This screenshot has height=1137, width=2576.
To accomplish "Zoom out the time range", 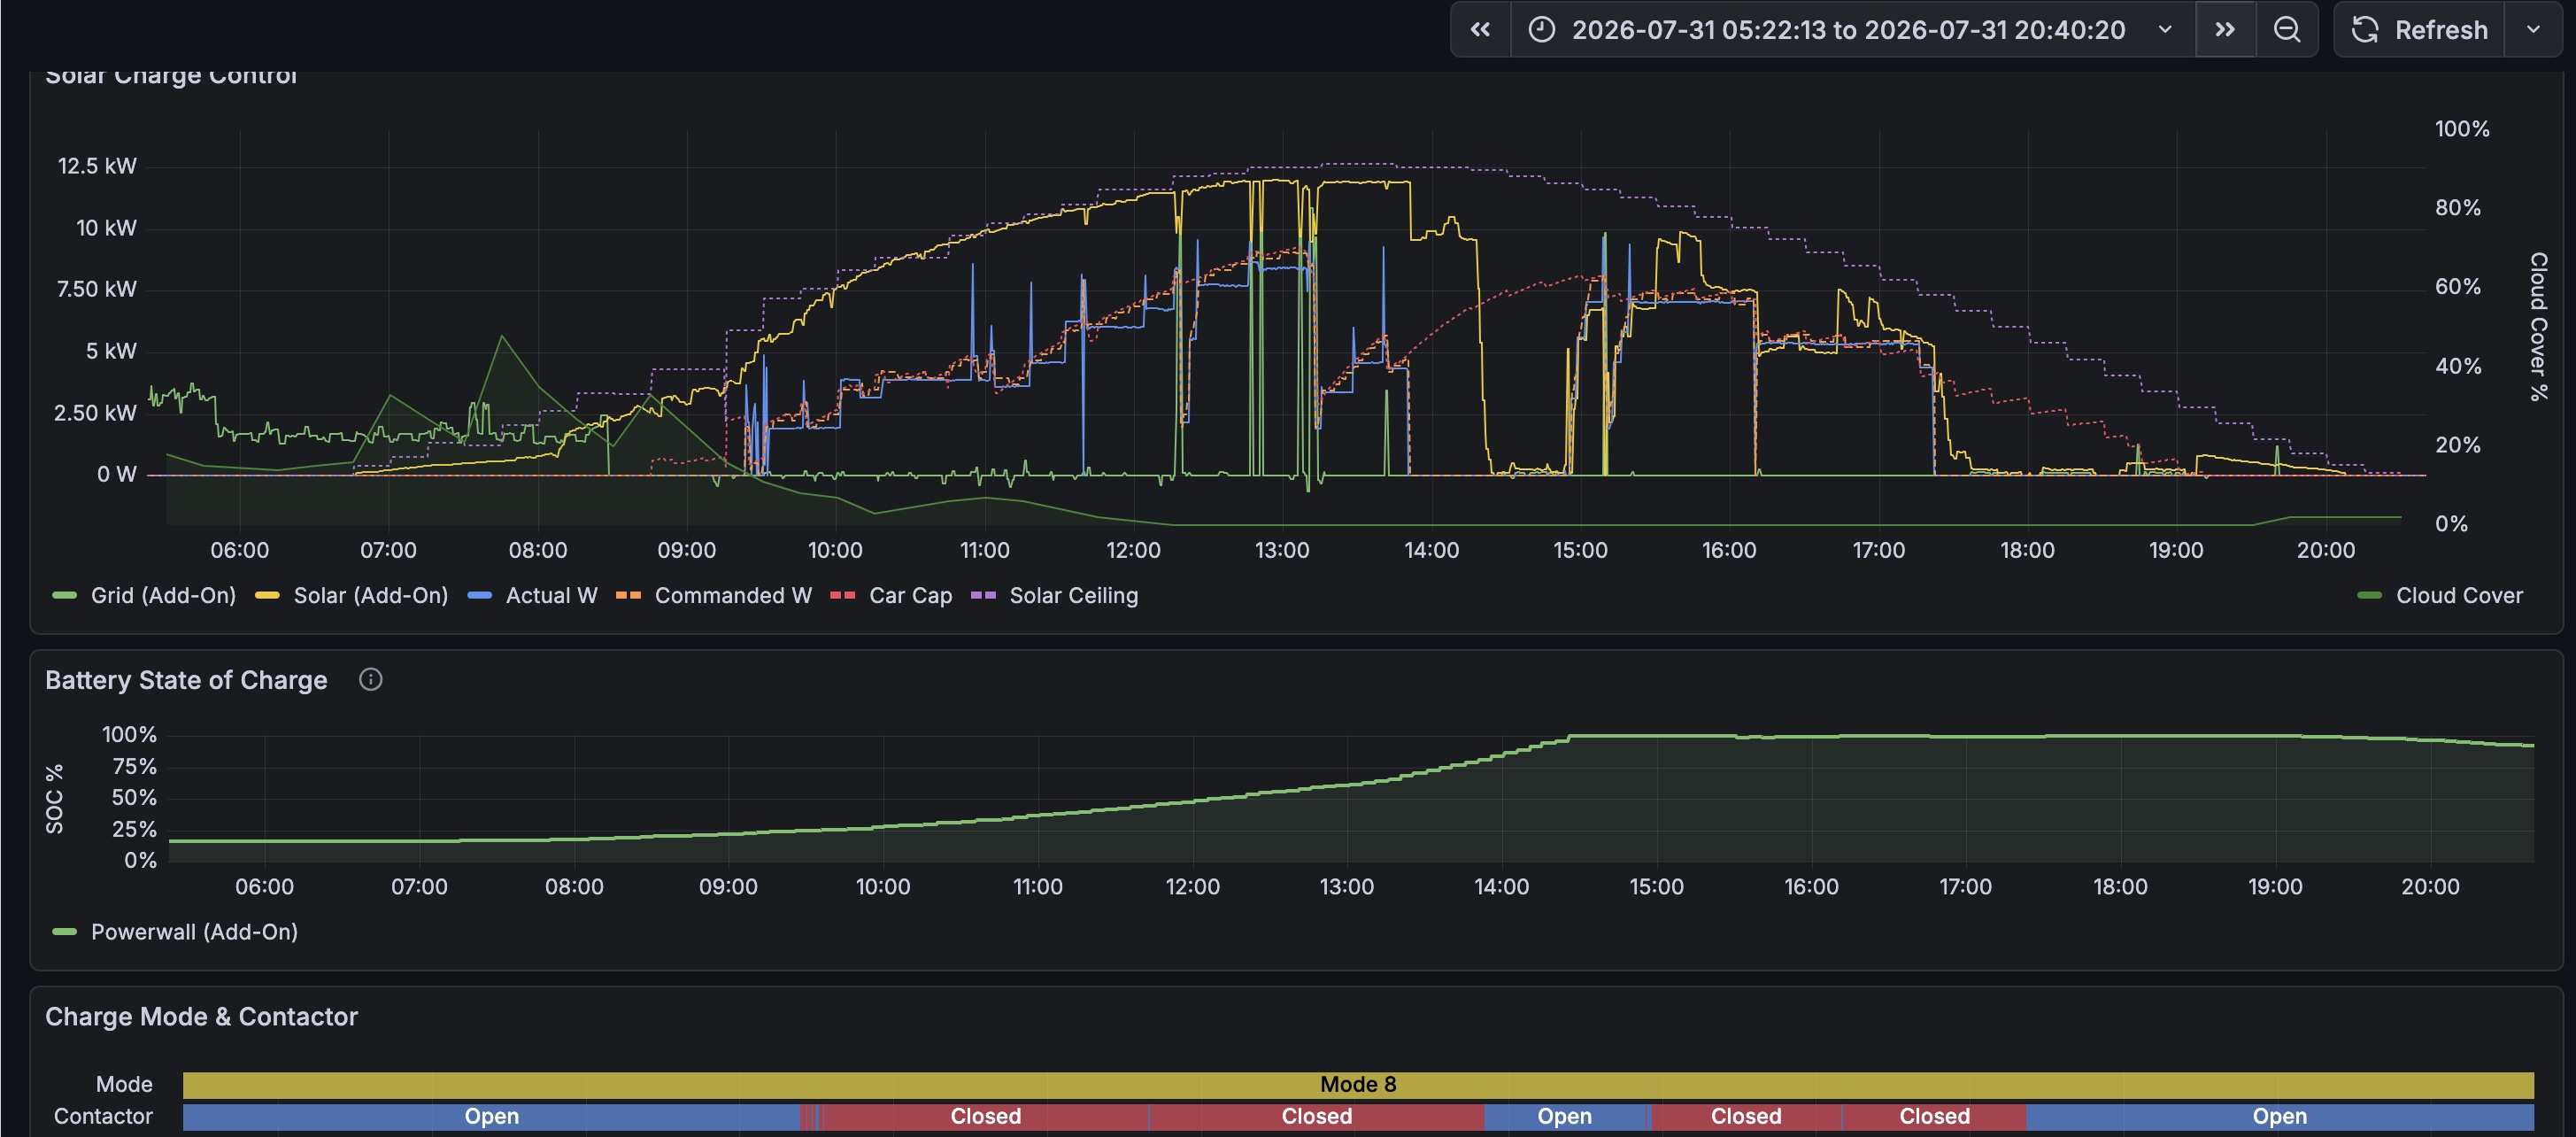I will [x=2287, y=30].
